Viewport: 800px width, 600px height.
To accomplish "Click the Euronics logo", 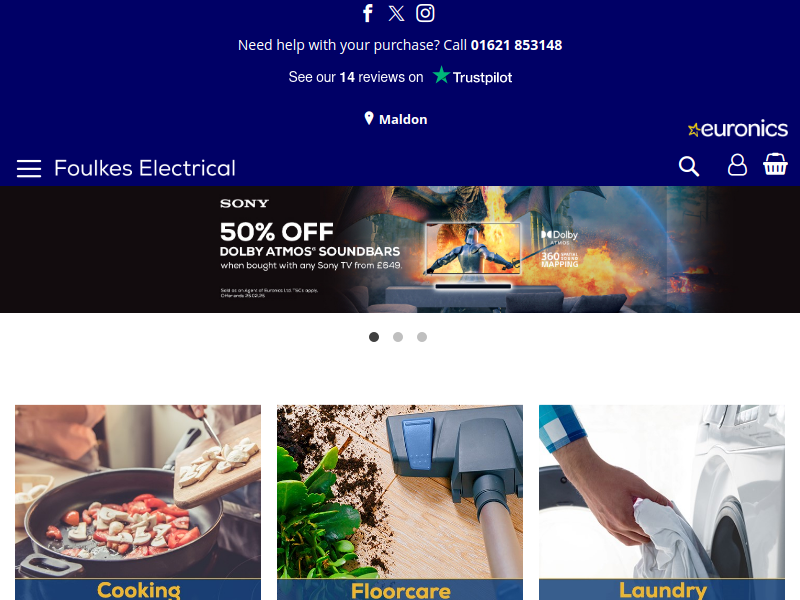I will [x=738, y=129].
